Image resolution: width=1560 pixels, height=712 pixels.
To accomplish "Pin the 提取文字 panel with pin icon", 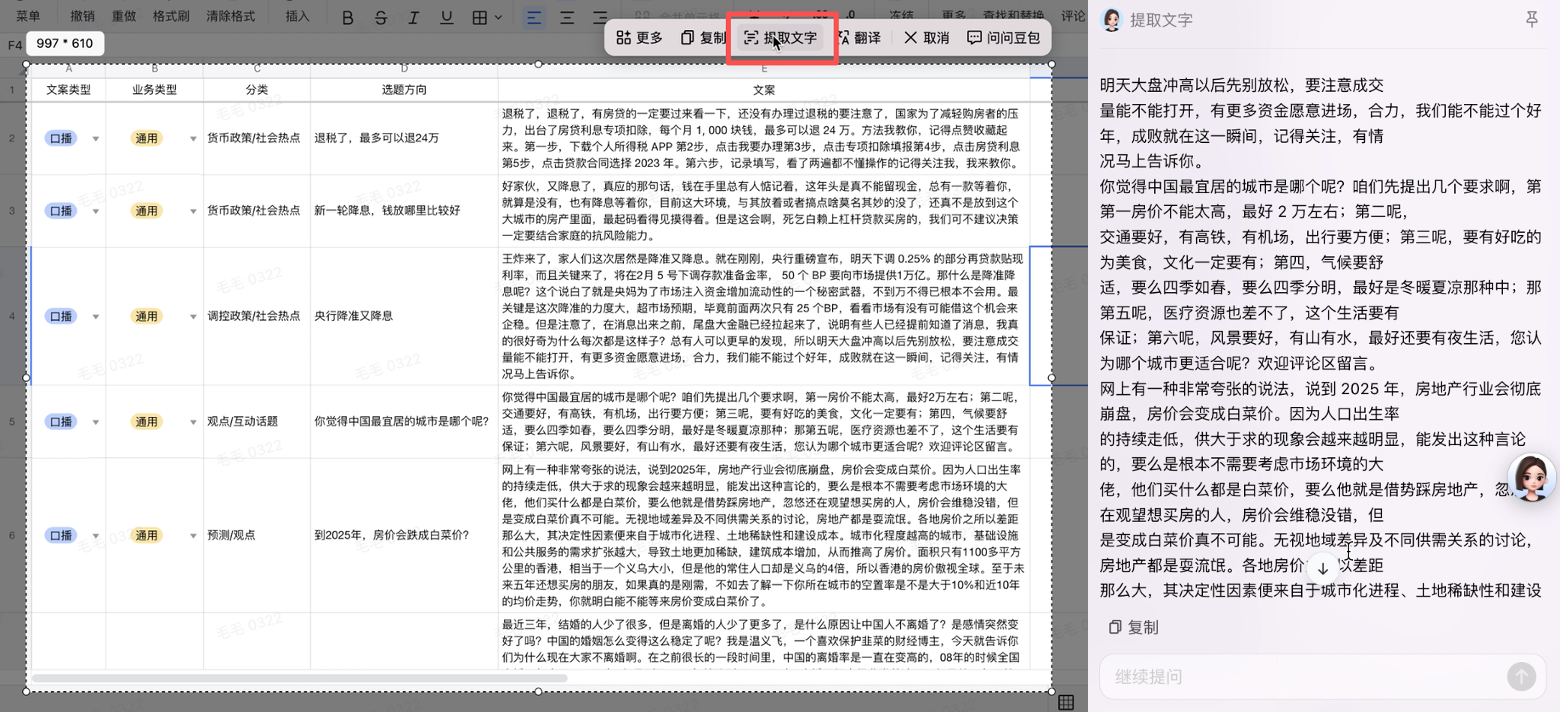I will [x=1532, y=20].
